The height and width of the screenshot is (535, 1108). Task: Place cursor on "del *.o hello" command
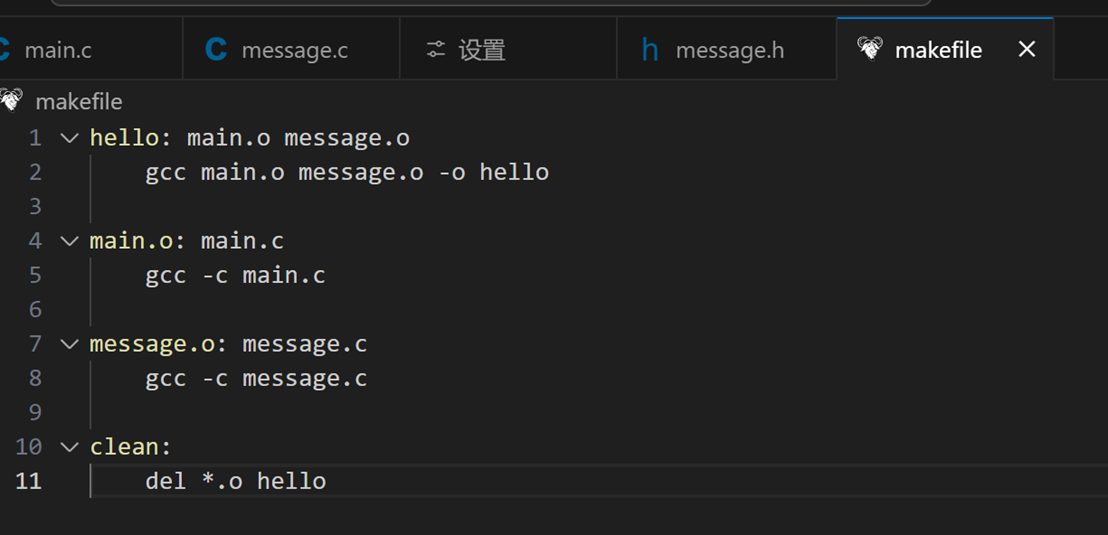click(x=236, y=481)
